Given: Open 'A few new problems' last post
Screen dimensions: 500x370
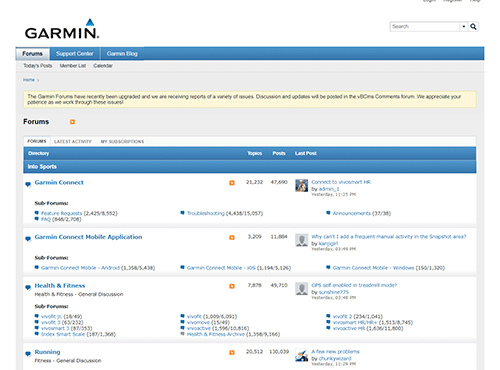Looking at the screenshot, I should [335, 352].
